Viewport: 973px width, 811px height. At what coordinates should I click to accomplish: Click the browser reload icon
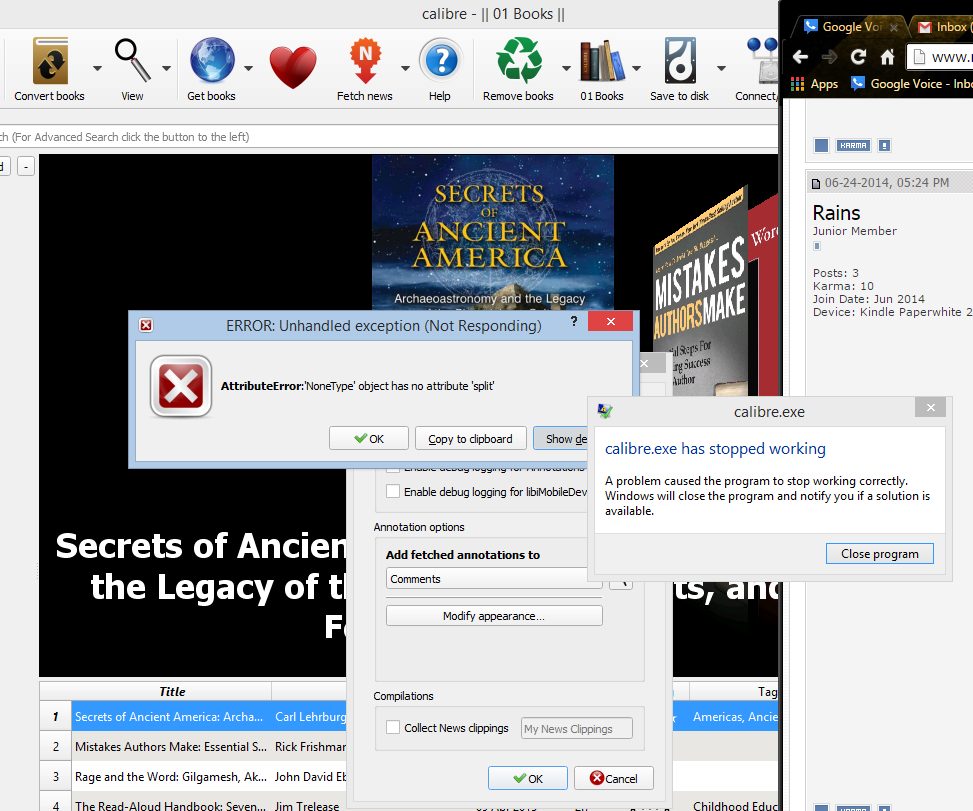click(x=858, y=57)
